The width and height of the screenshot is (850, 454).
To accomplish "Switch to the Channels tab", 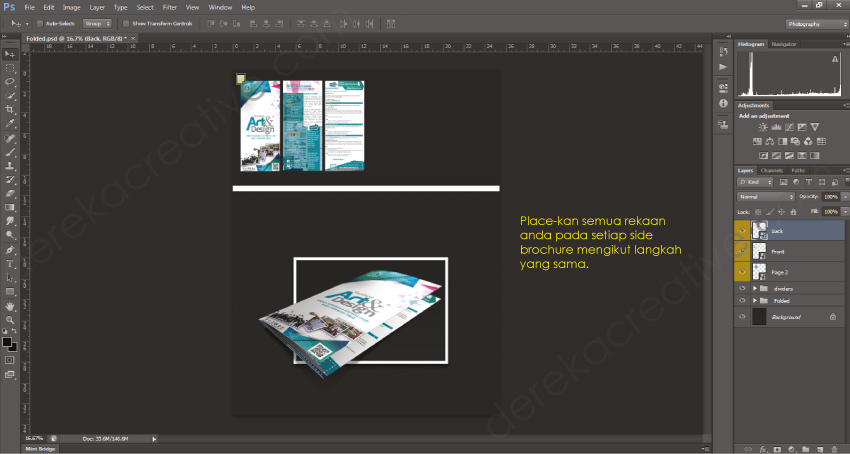I will click(x=772, y=171).
